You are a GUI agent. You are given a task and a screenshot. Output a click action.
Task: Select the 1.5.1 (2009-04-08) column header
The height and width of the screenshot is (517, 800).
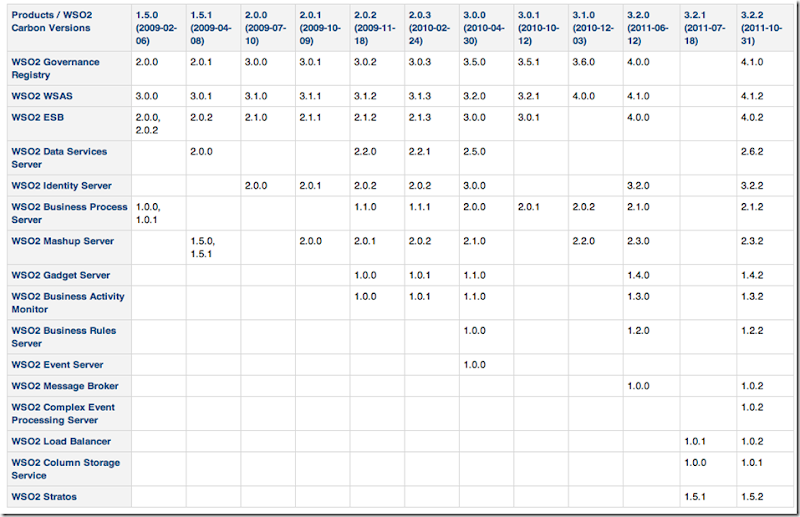(x=211, y=28)
